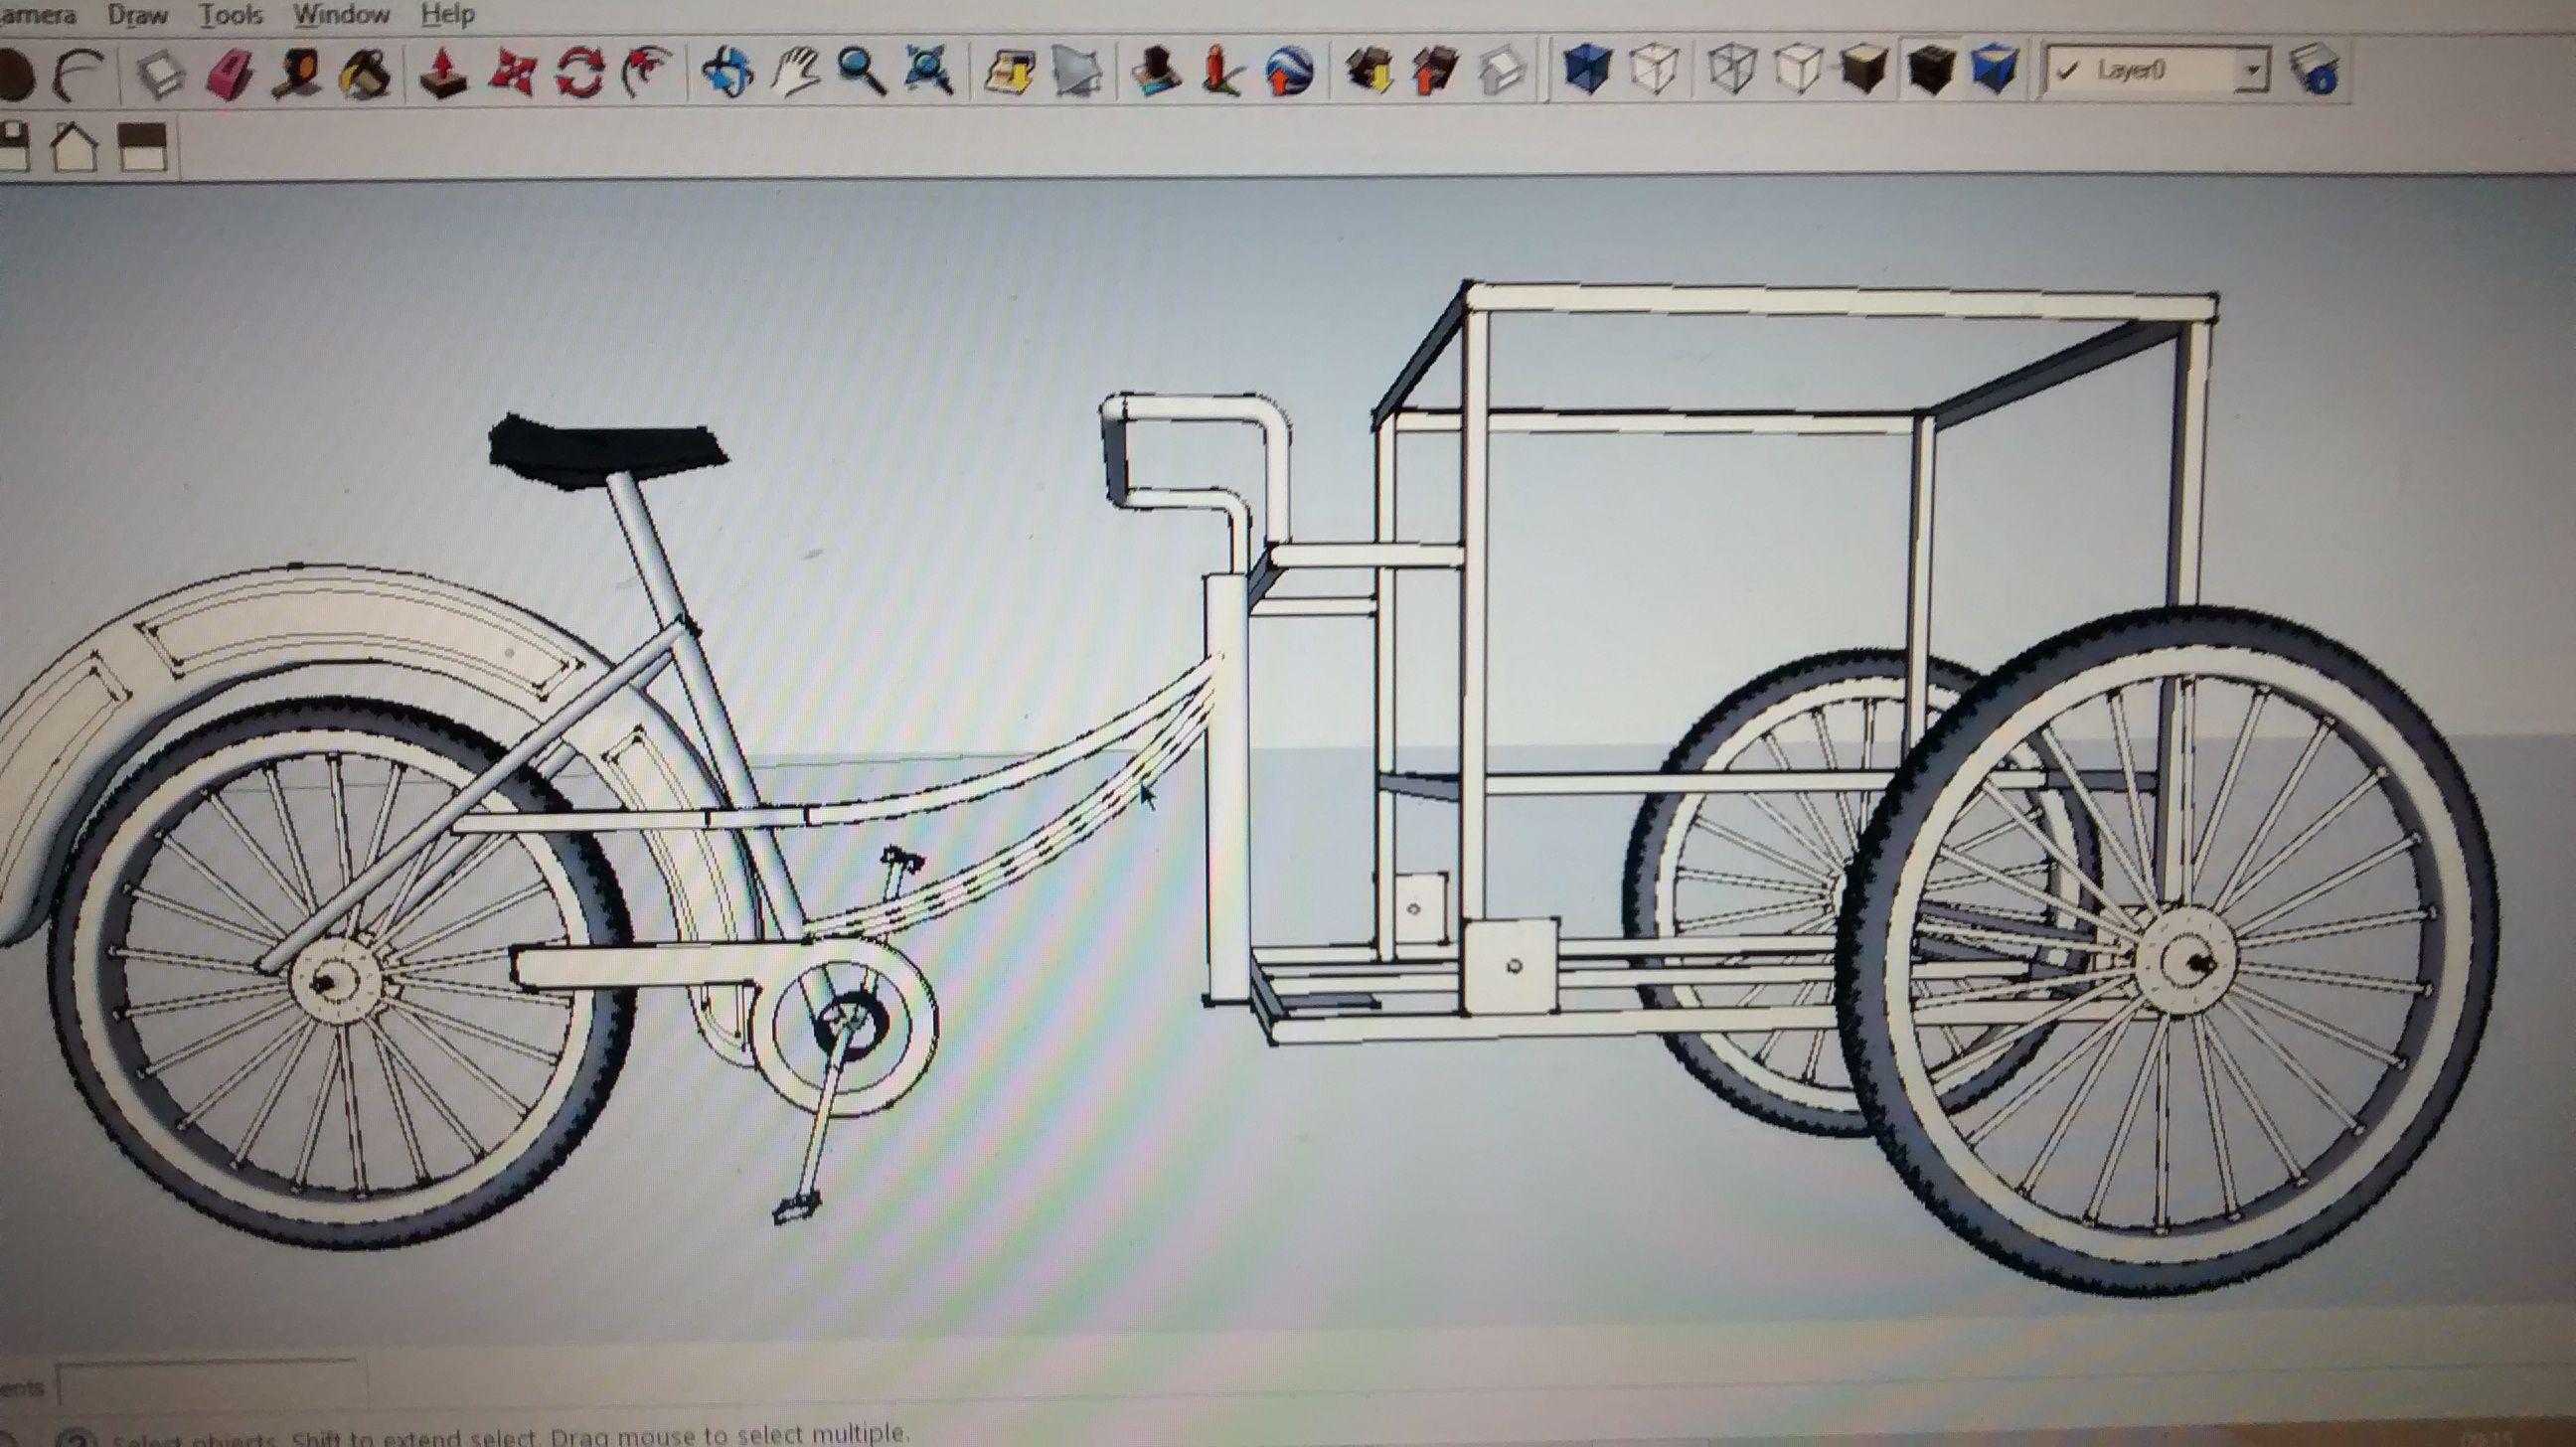
Task: Choose the Push/Pull tool
Action: click(444, 73)
